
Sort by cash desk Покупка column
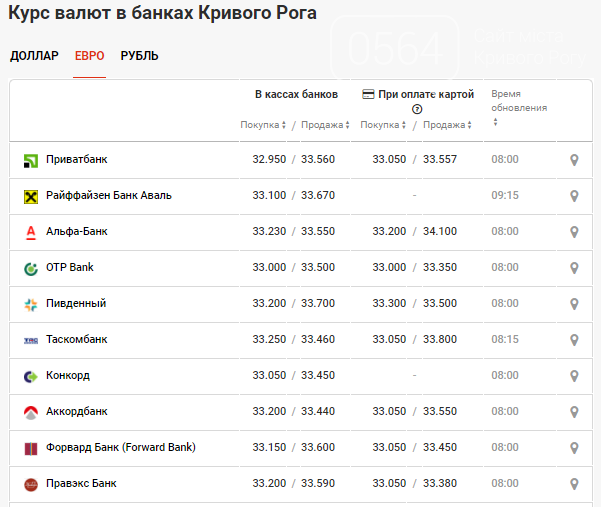263,125
